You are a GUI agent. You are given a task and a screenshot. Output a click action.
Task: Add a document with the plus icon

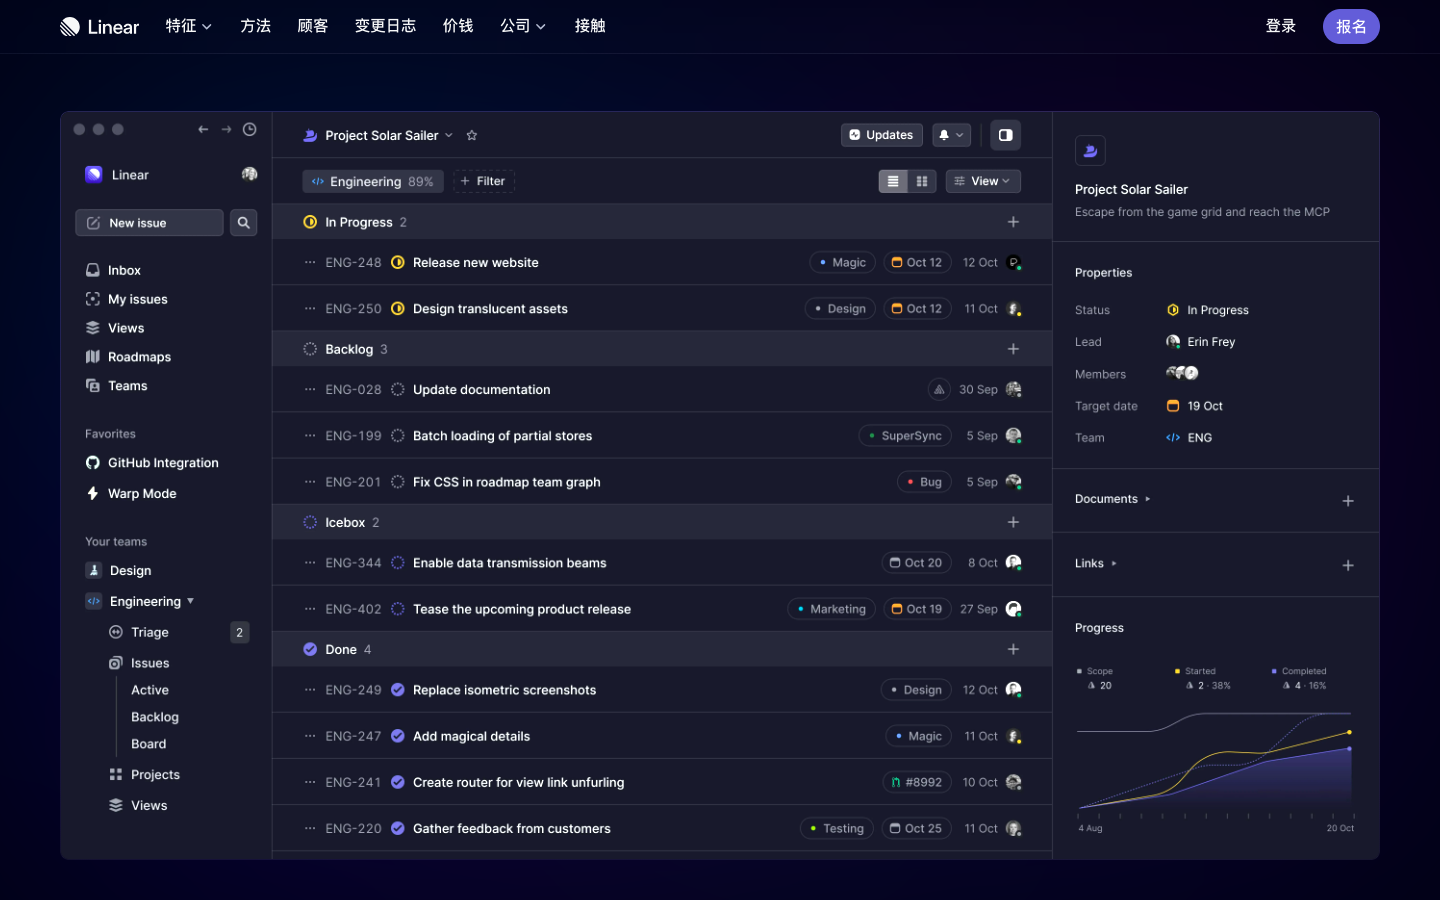(1348, 501)
